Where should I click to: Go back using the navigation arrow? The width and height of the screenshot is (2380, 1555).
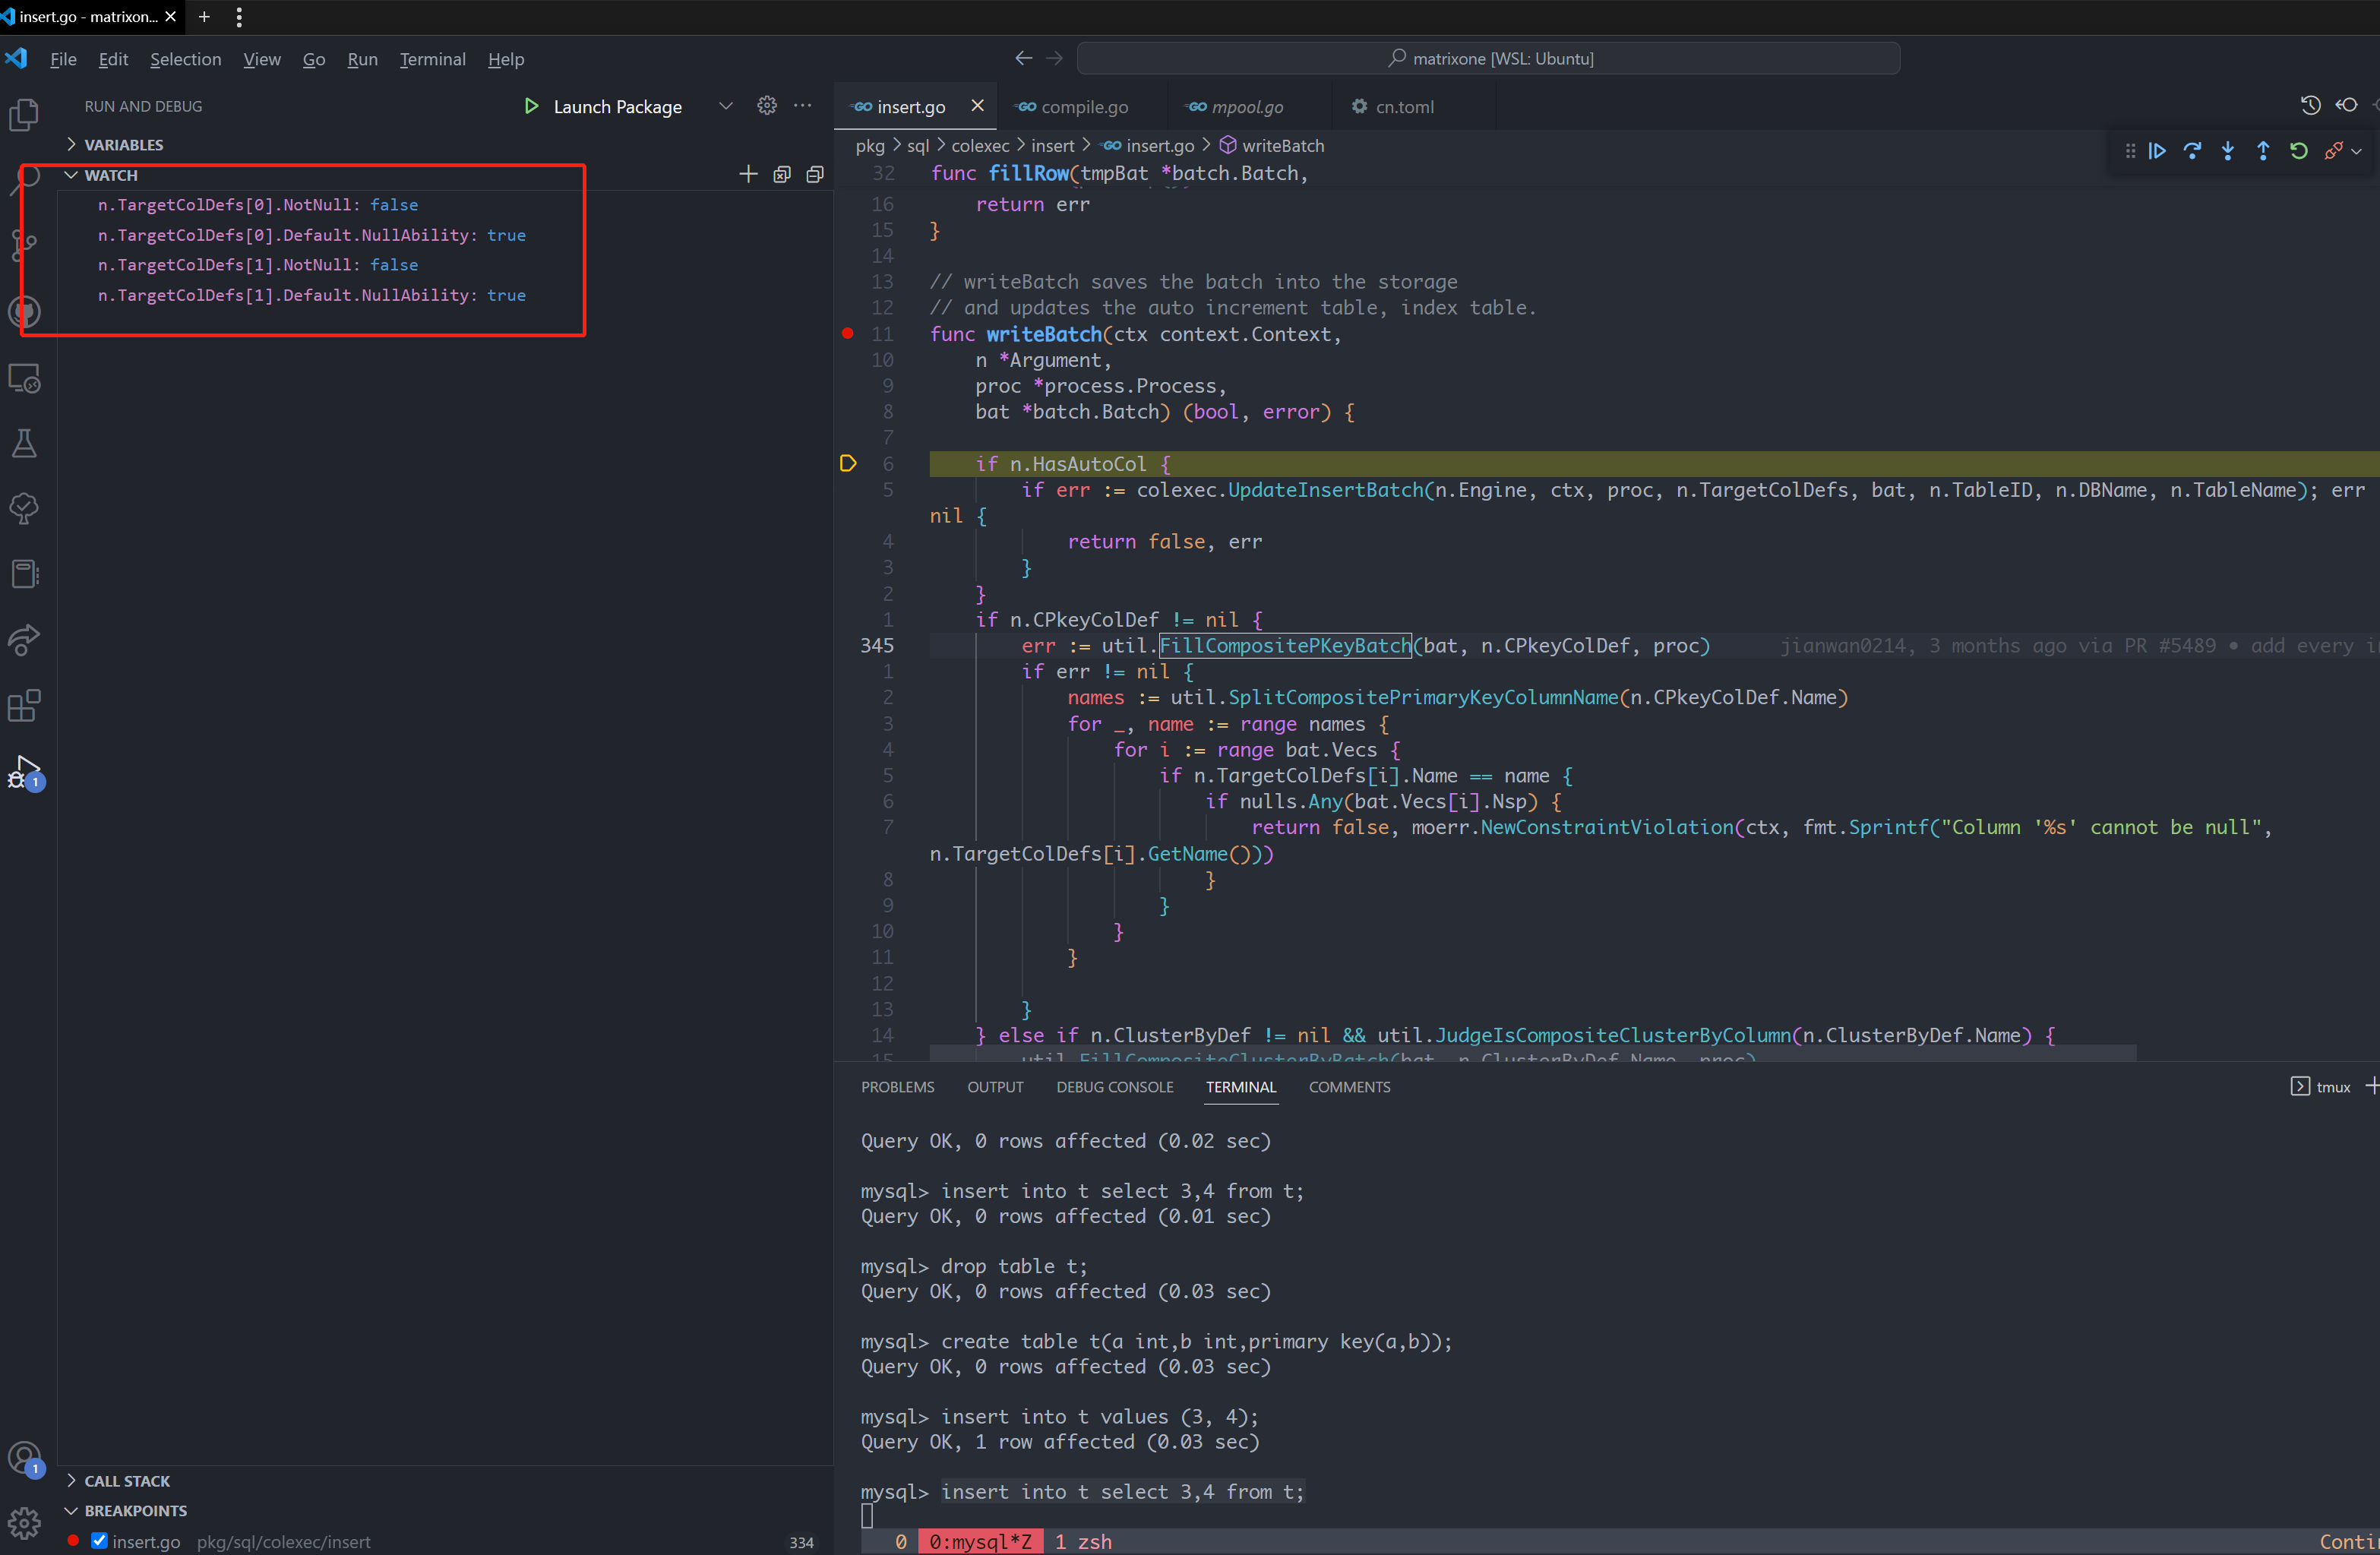coord(1023,59)
